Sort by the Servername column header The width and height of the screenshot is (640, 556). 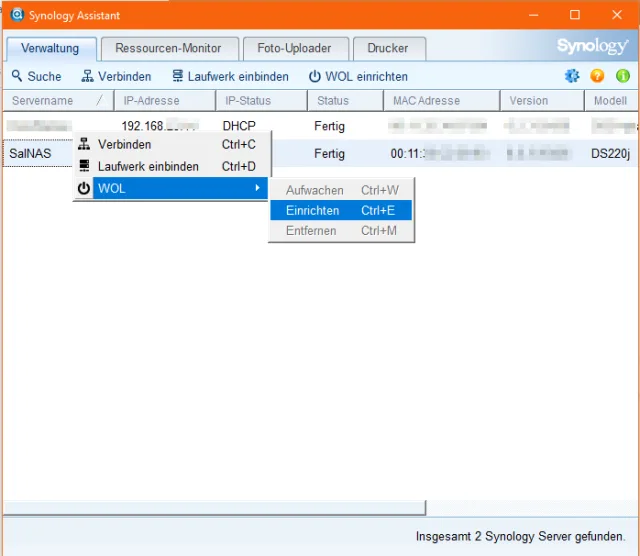tap(42, 101)
